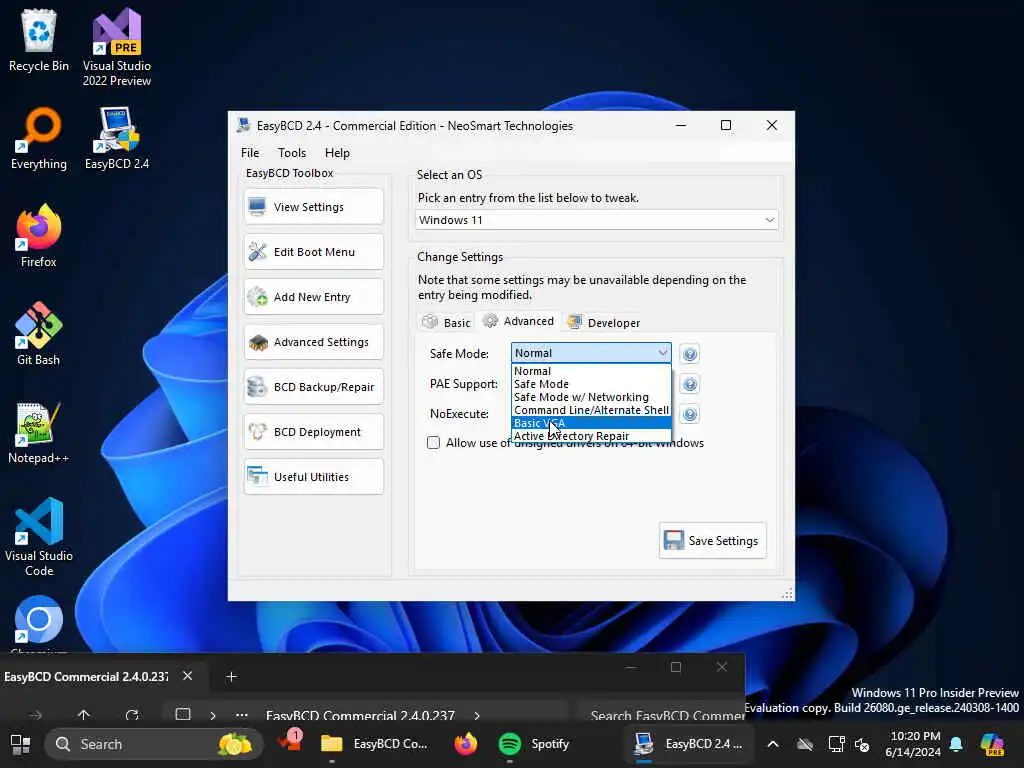Click the up arrow in Explorer window
1024x768 pixels.
tap(84, 715)
